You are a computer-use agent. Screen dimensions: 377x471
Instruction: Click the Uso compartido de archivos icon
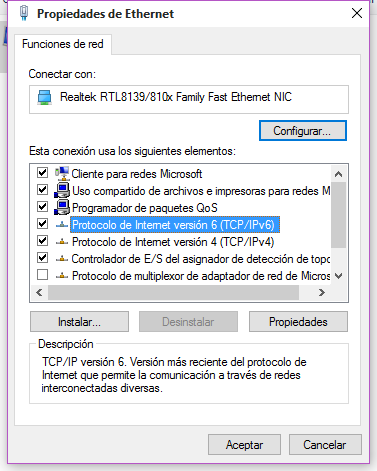[x=62, y=190]
